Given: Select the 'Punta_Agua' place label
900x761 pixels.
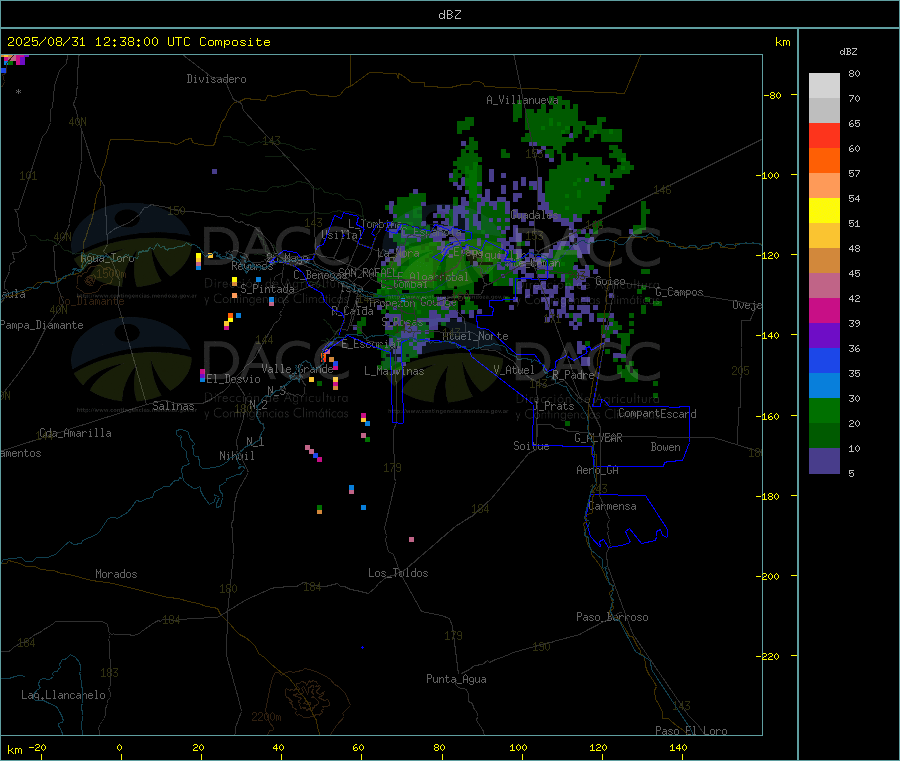Looking at the screenshot, I should point(456,679).
